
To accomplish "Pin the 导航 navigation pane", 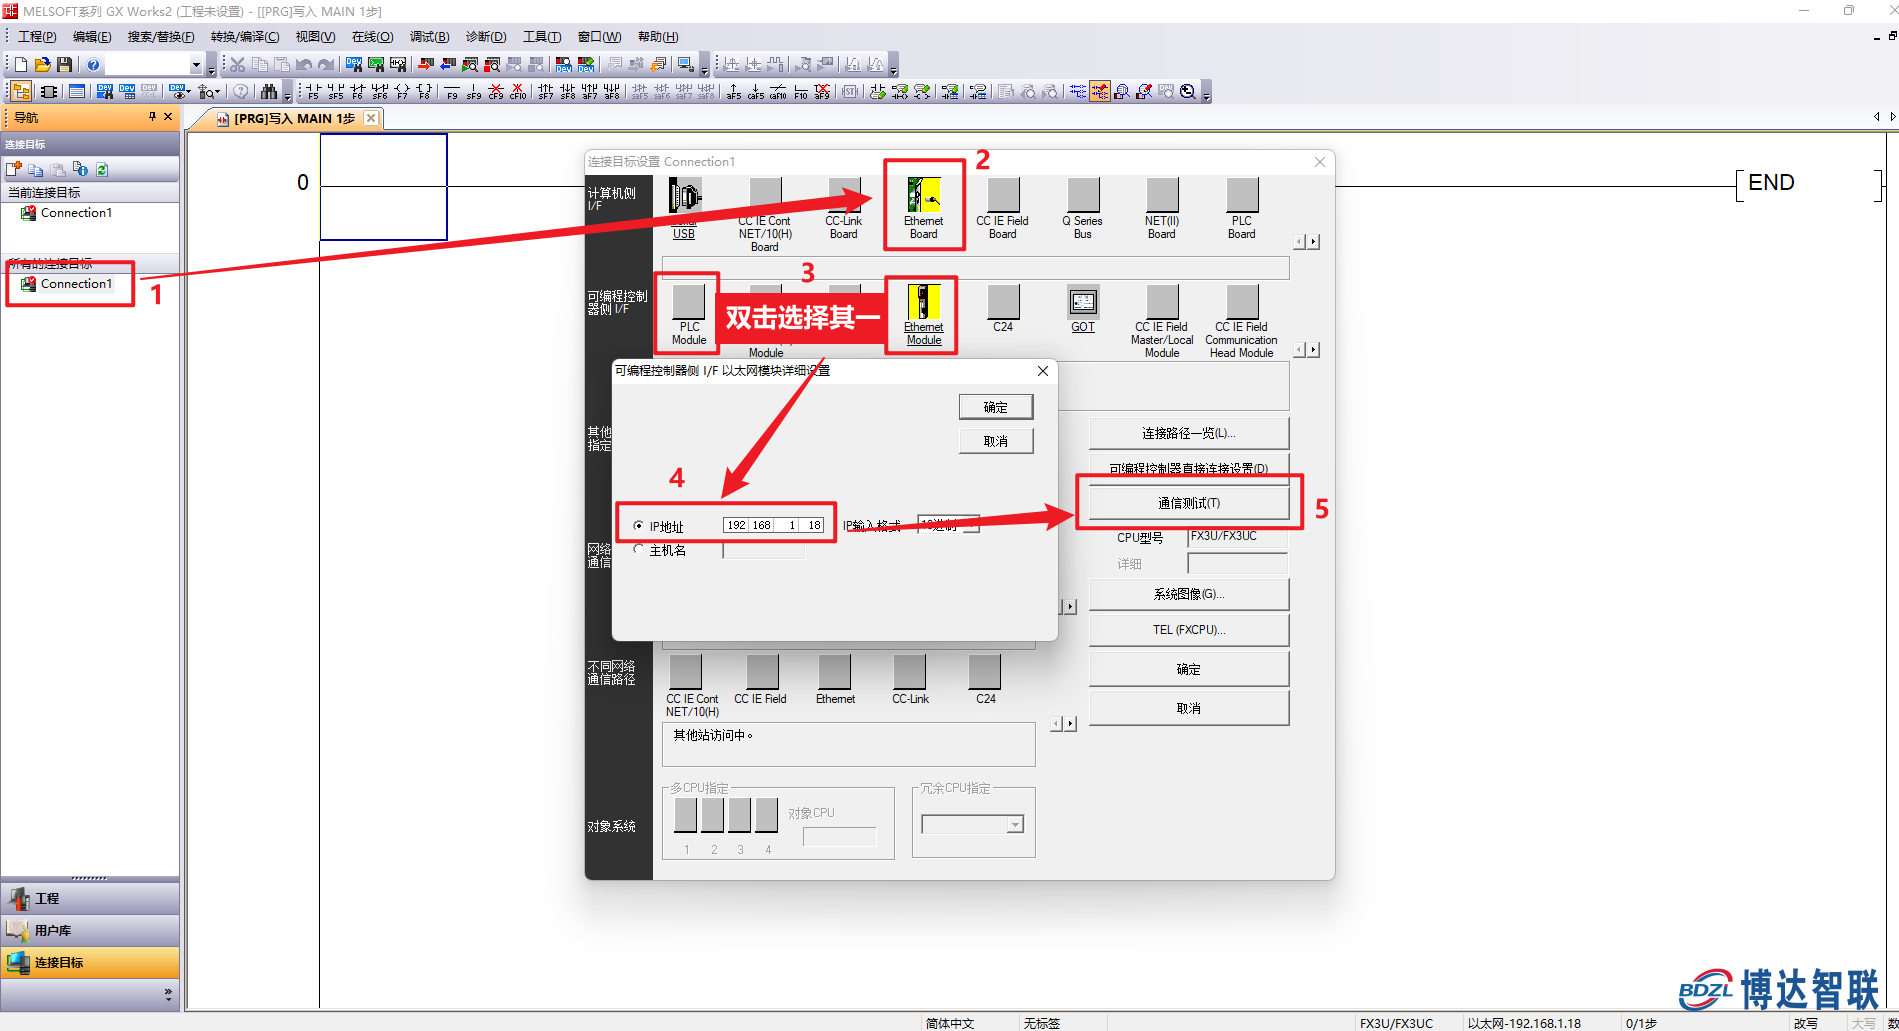I will (x=152, y=117).
